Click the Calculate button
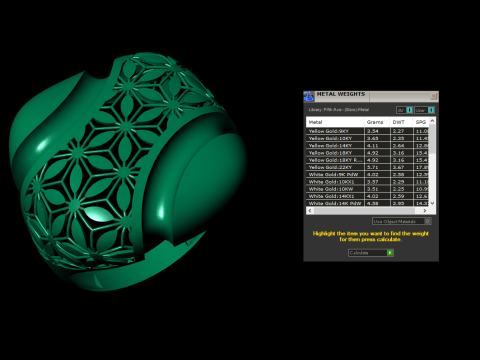Image resolution: width=480 pixels, height=360 pixels. 371,253
